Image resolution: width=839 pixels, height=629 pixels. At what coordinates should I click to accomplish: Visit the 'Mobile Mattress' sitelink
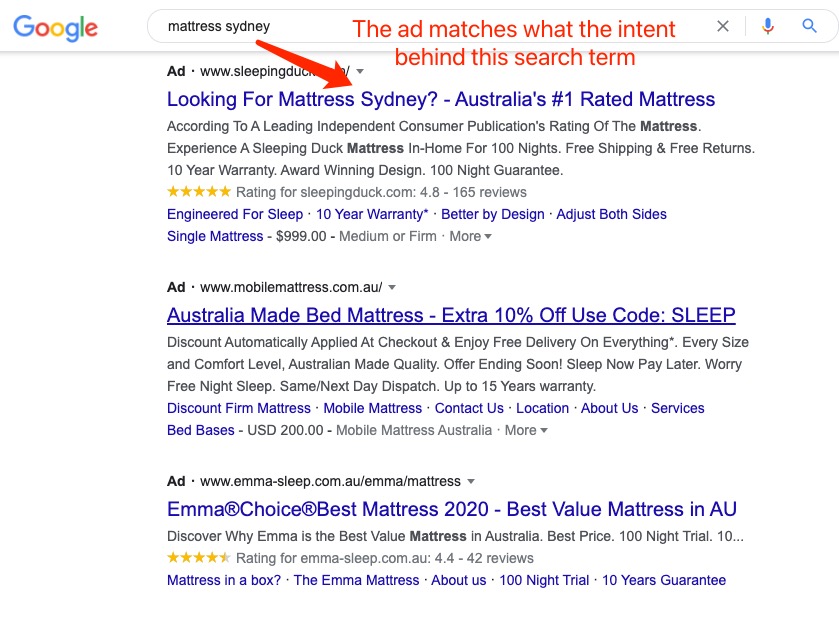click(373, 408)
